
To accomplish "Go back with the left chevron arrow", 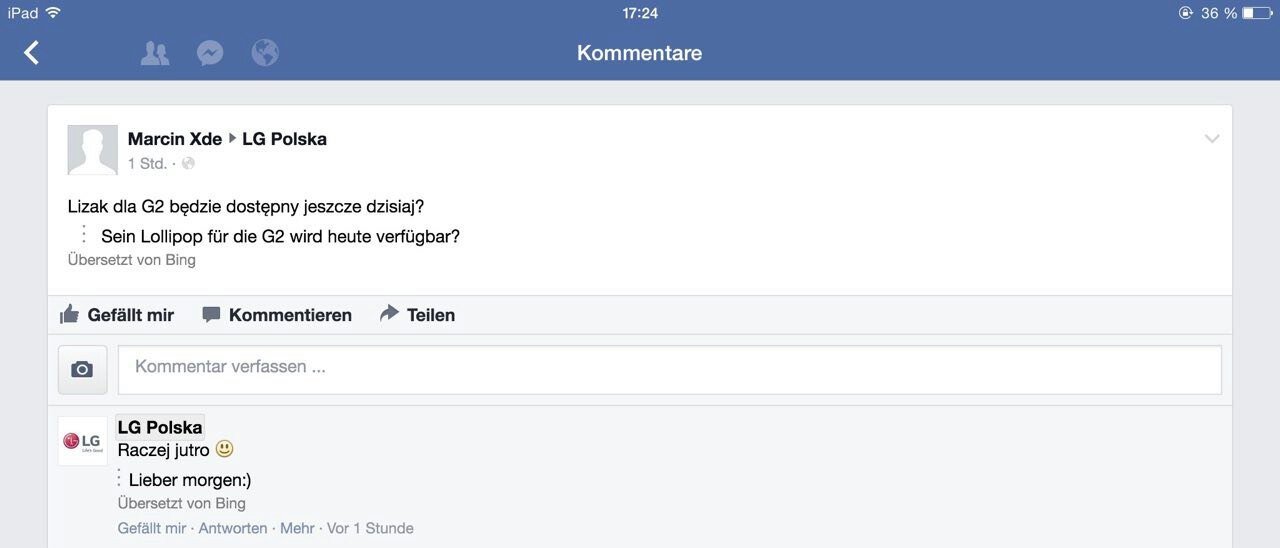I will coord(32,53).
